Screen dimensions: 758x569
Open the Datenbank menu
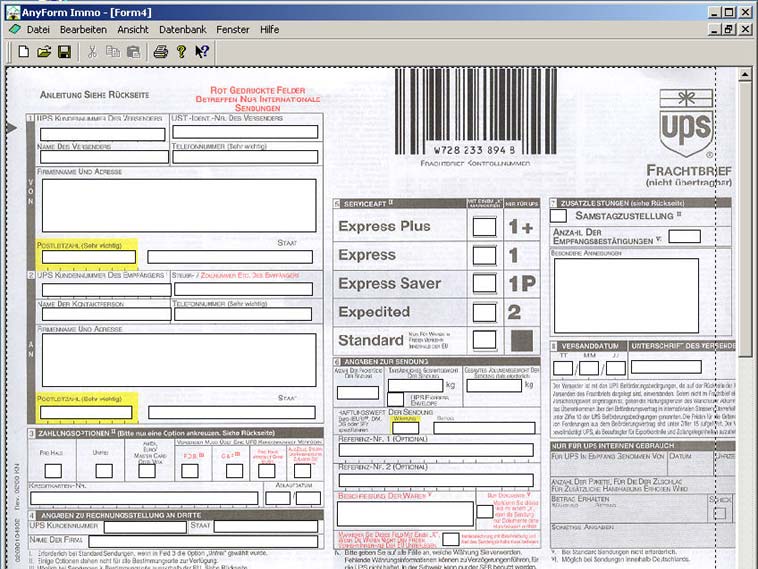[x=183, y=29]
